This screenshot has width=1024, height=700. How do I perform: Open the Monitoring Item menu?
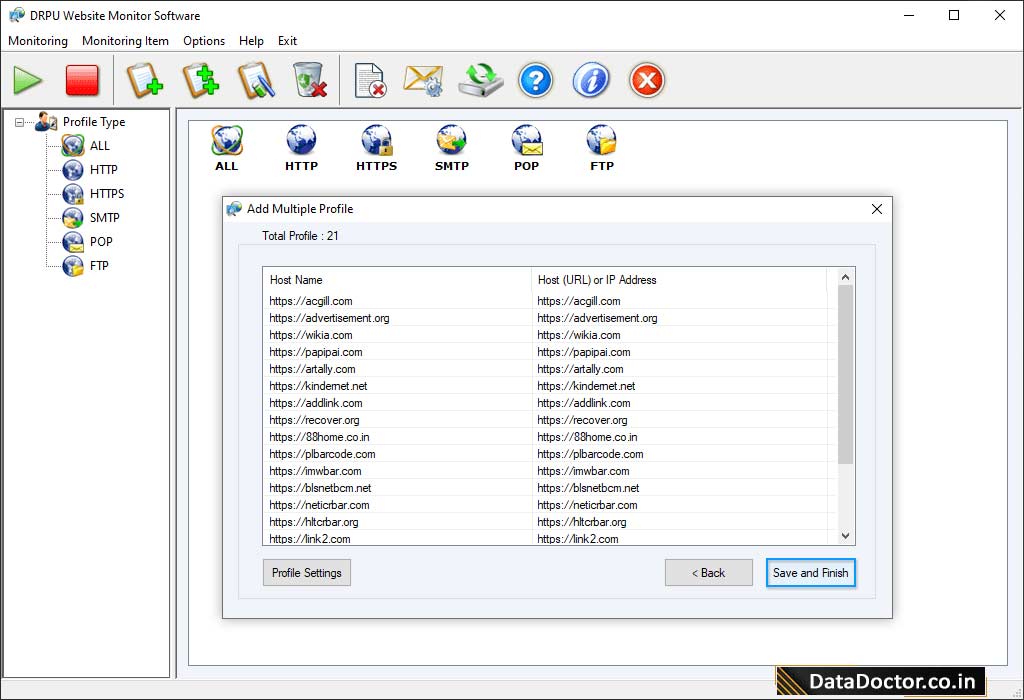(125, 40)
